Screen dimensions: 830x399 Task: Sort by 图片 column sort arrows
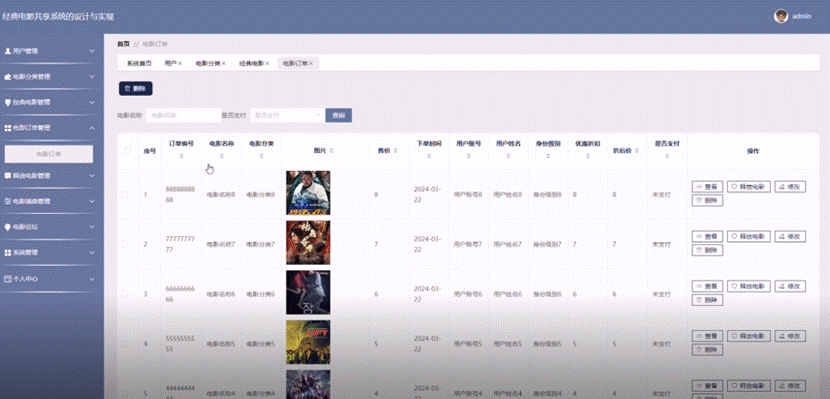coord(331,151)
